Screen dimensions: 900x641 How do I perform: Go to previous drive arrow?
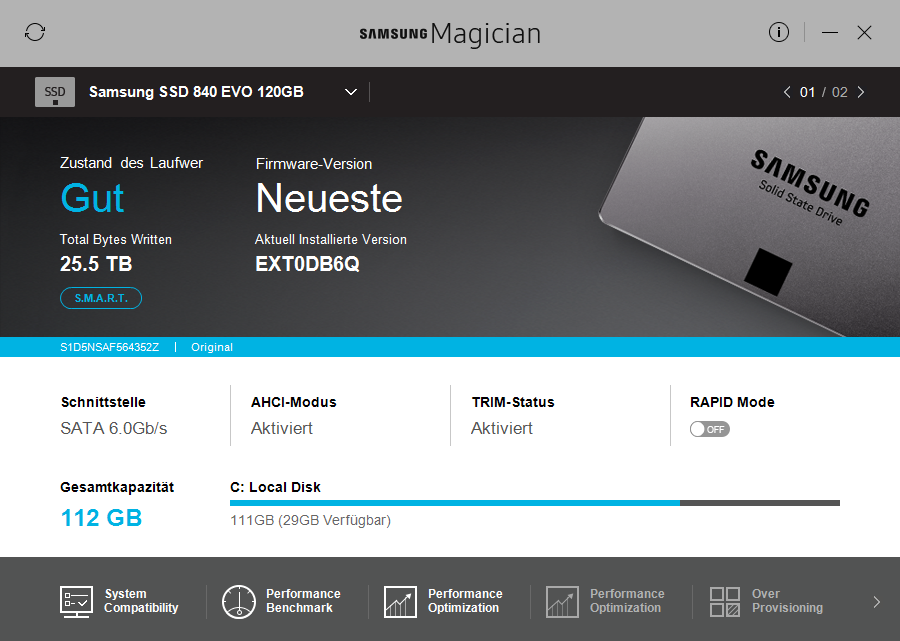click(786, 92)
